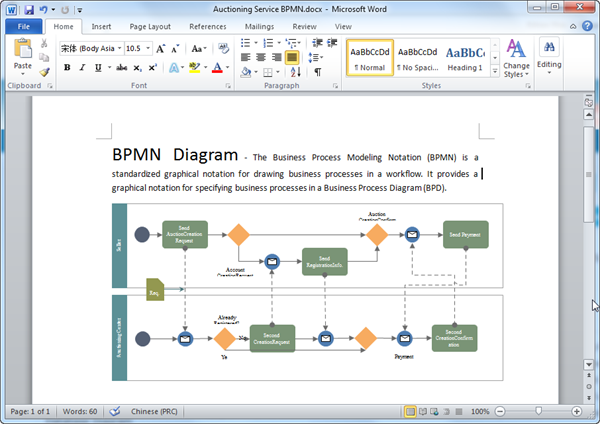Viewport: 600px width, 424px height.
Task: Apply the Heading 1 style
Action: point(465,58)
